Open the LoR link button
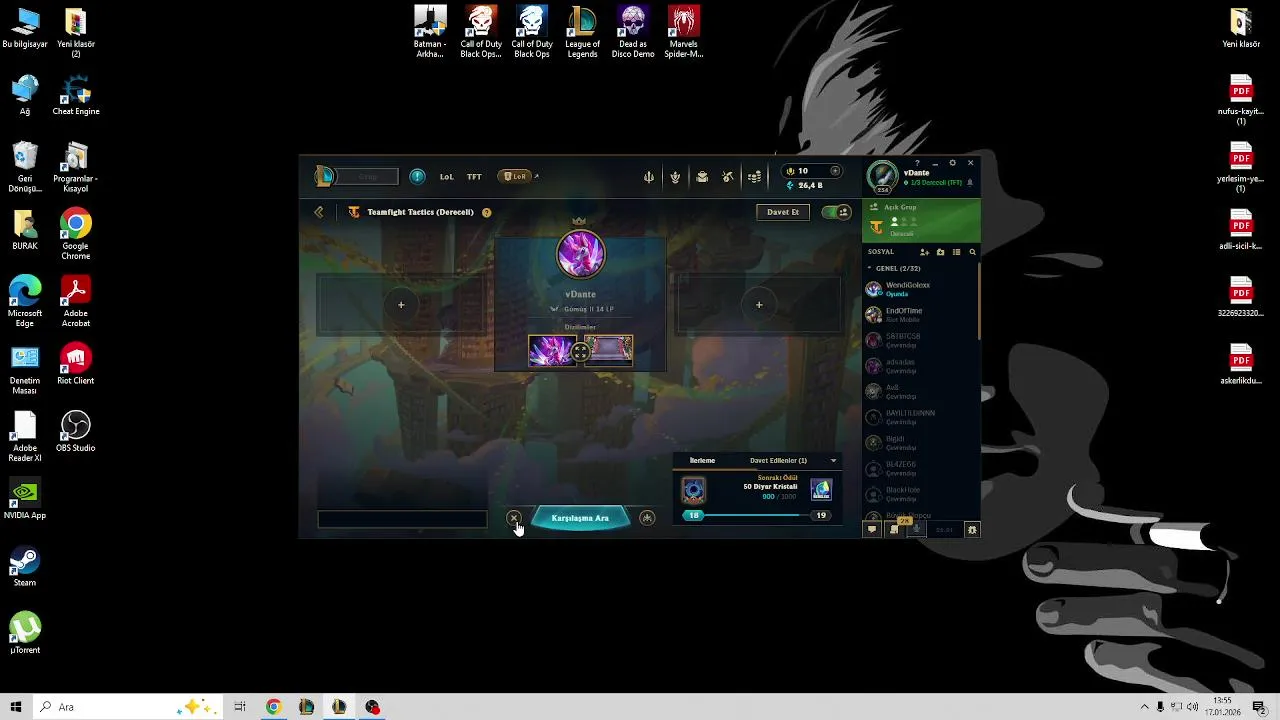Screen dimensions: 1280x720 point(515,177)
